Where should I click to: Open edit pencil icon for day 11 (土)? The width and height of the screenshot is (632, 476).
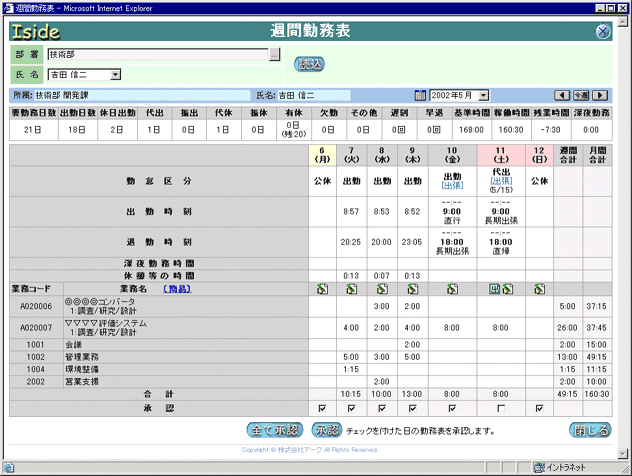(x=507, y=289)
